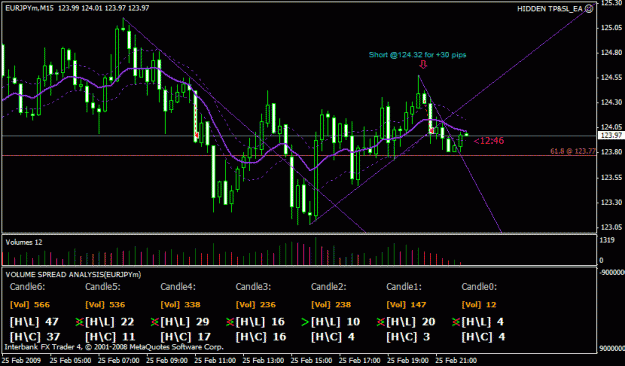625x366 pixels.
Task: Click the Interbank FX Trader 4 copyright text
Action: click(114, 347)
